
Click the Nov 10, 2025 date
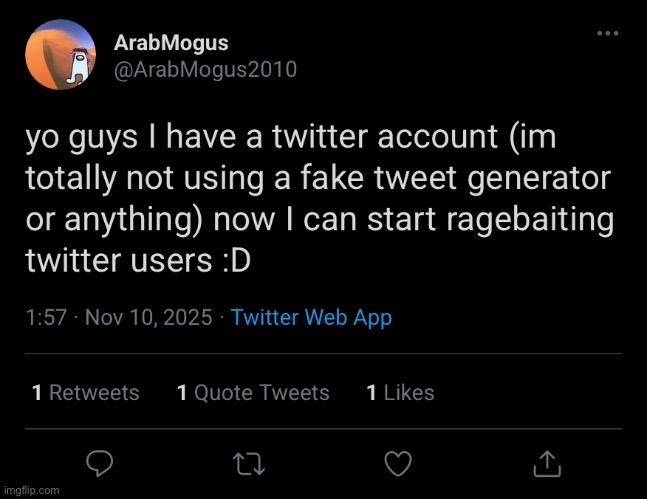click(x=147, y=318)
